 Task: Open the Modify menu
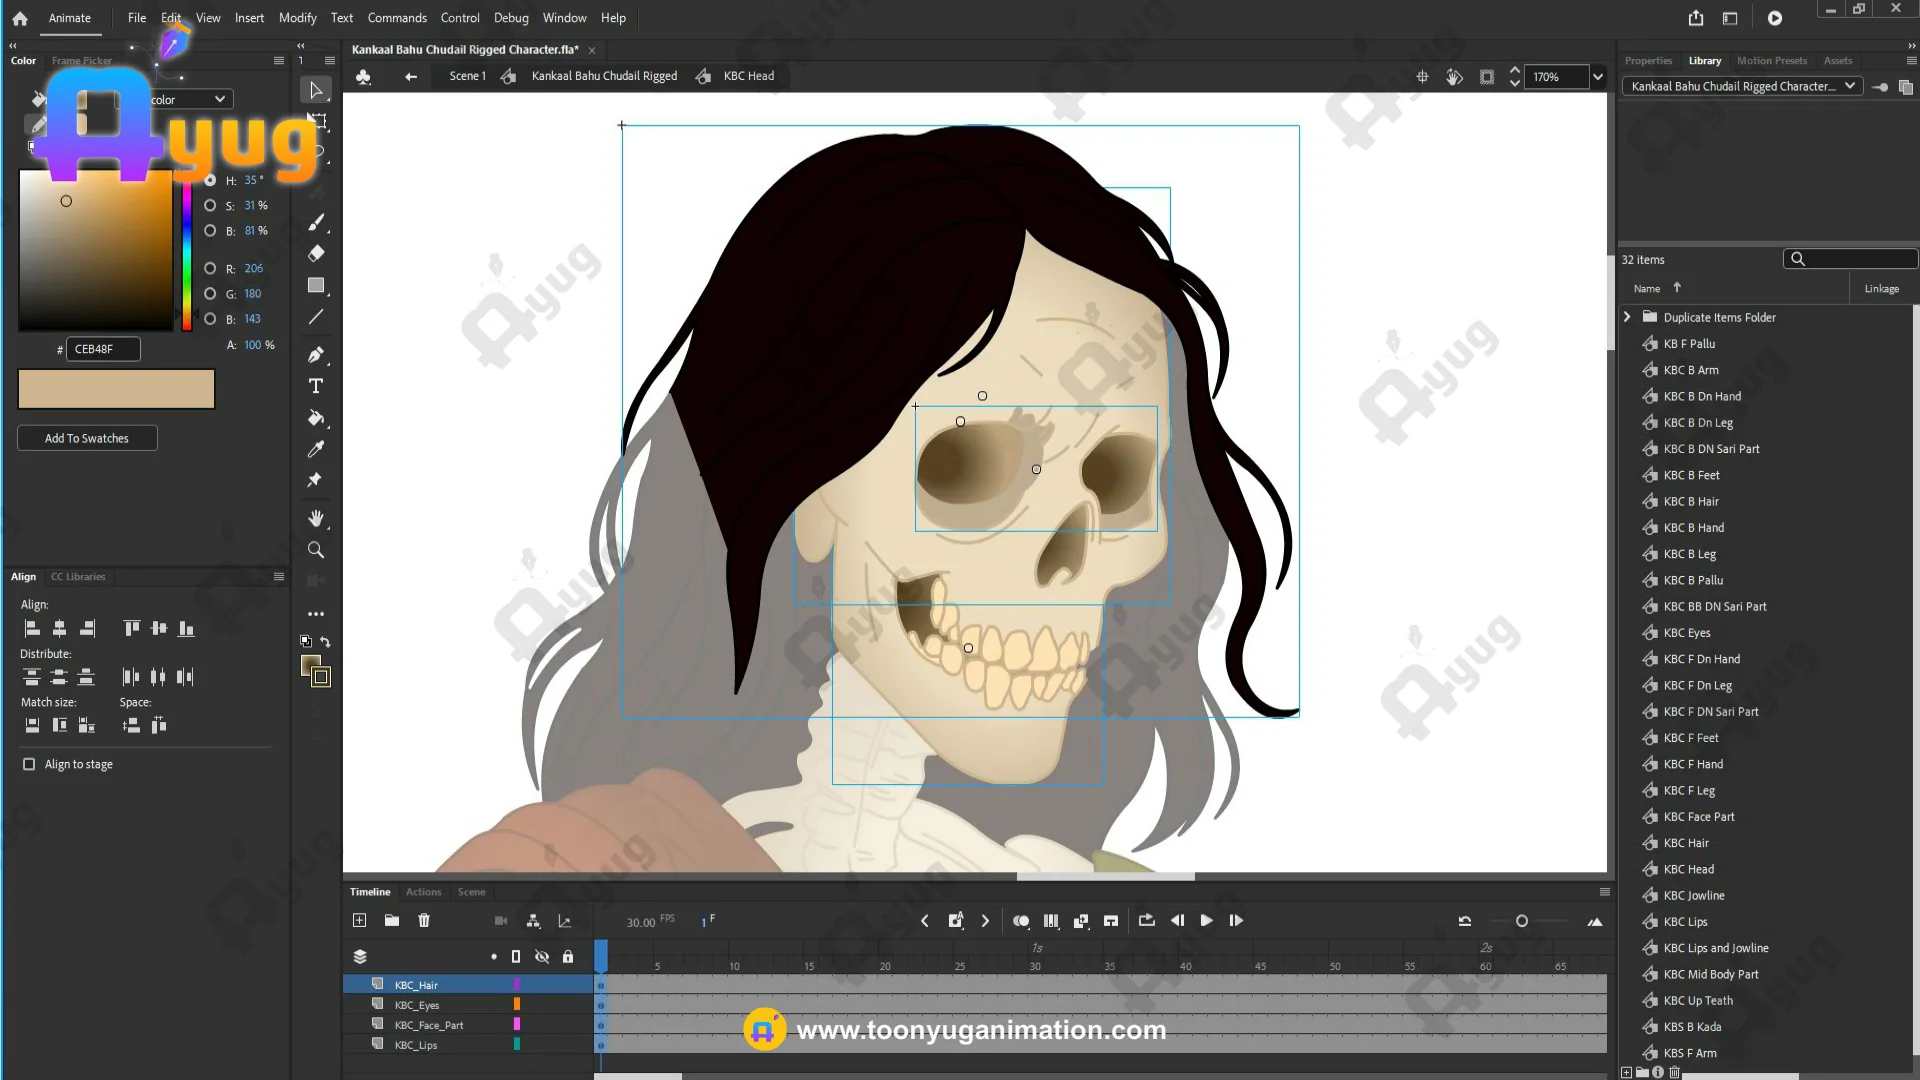[x=297, y=18]
